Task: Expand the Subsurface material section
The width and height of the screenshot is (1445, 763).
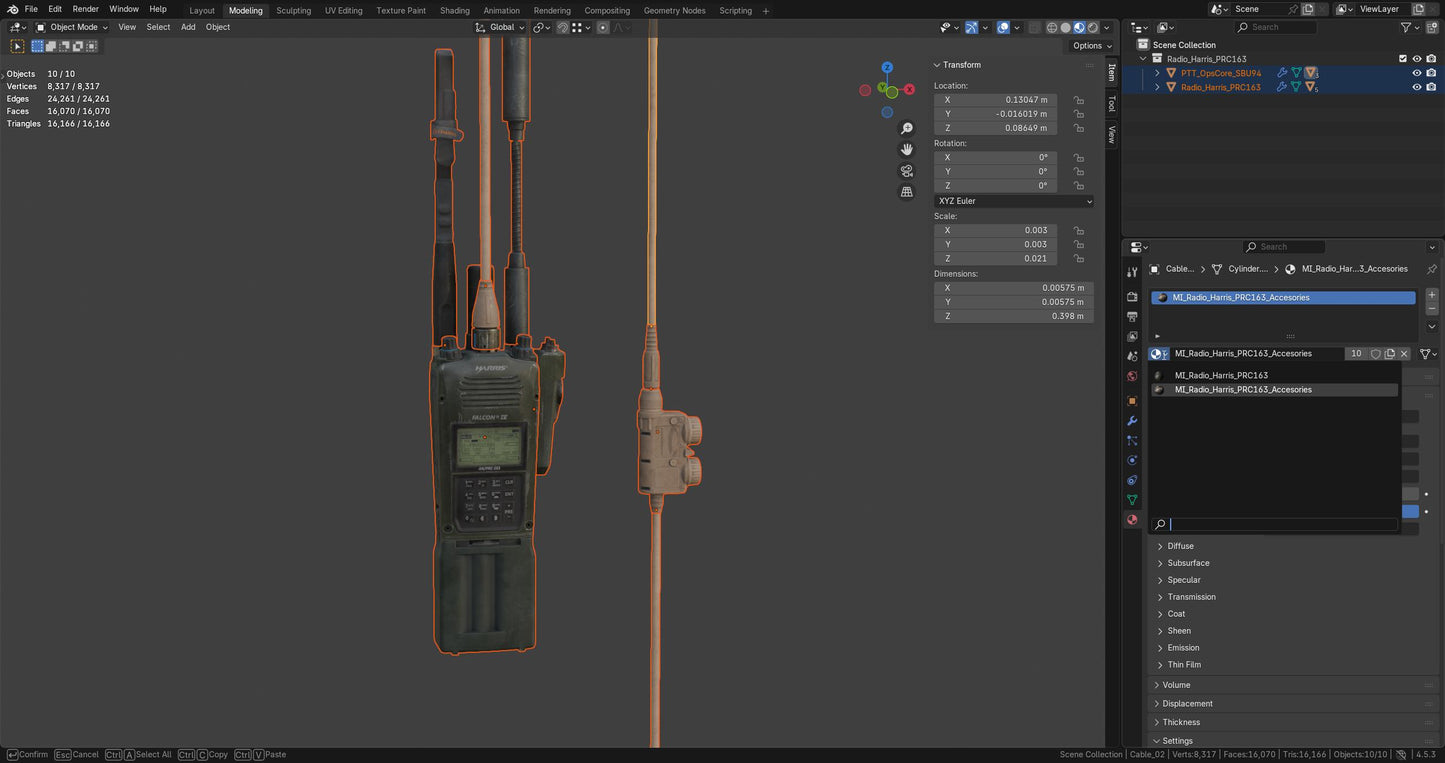Action: pos(1188,563)
